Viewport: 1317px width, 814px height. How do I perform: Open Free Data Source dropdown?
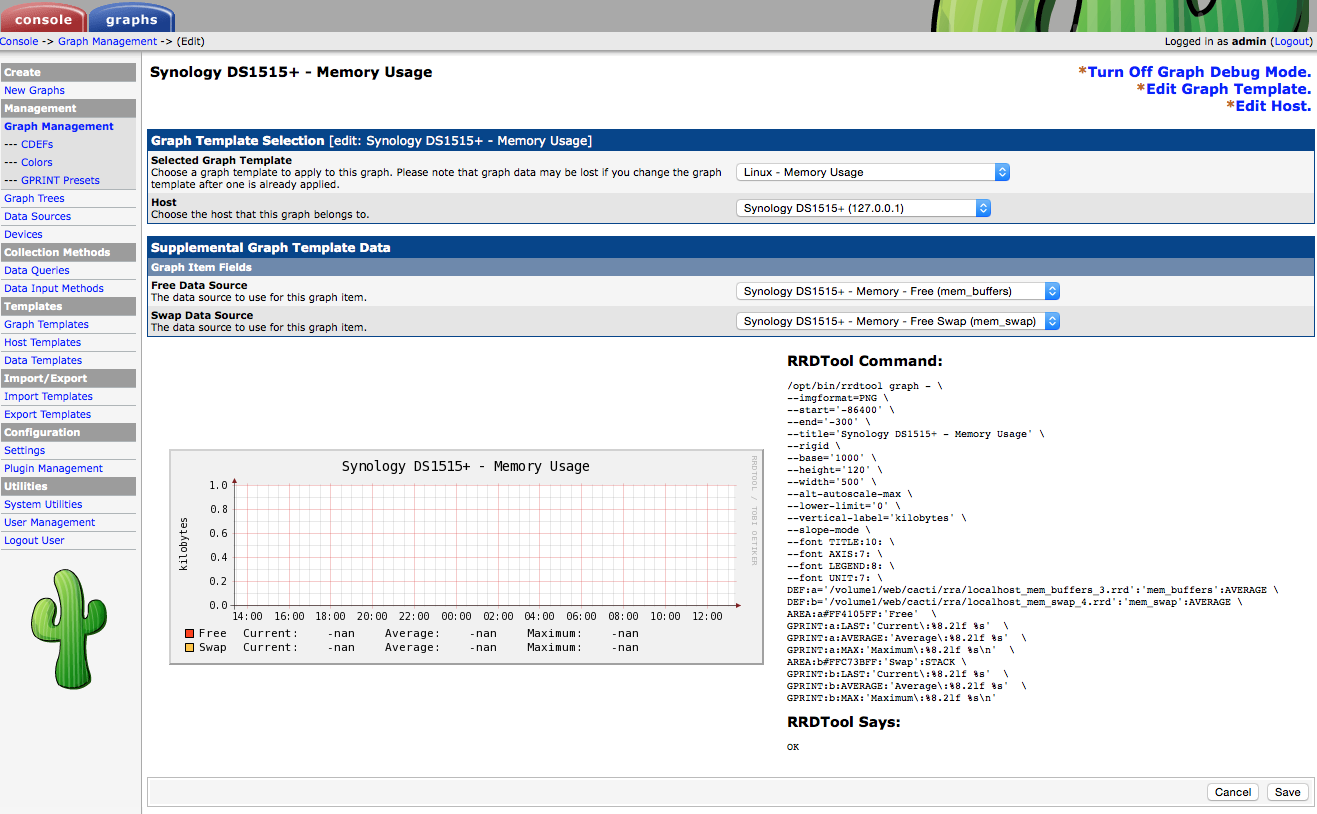(x=898, y=291)
